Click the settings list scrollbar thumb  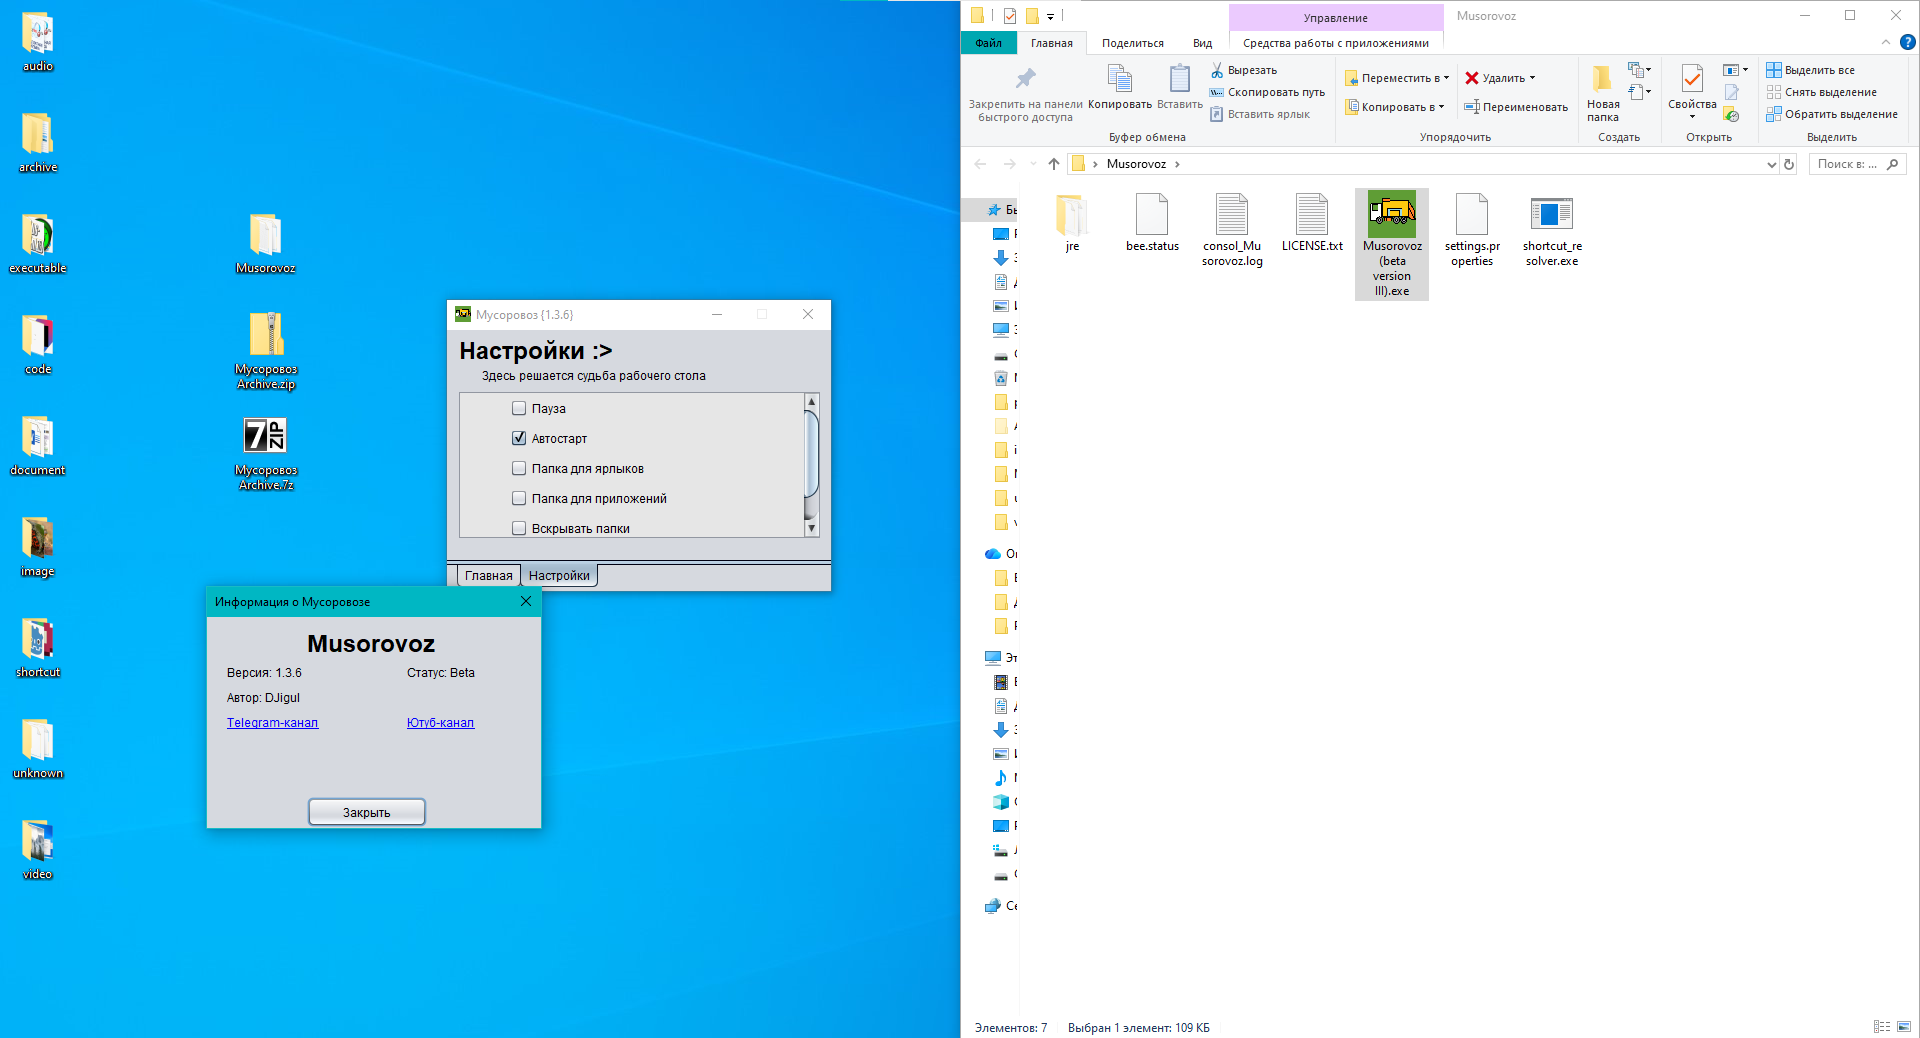[x=811, y=453]
